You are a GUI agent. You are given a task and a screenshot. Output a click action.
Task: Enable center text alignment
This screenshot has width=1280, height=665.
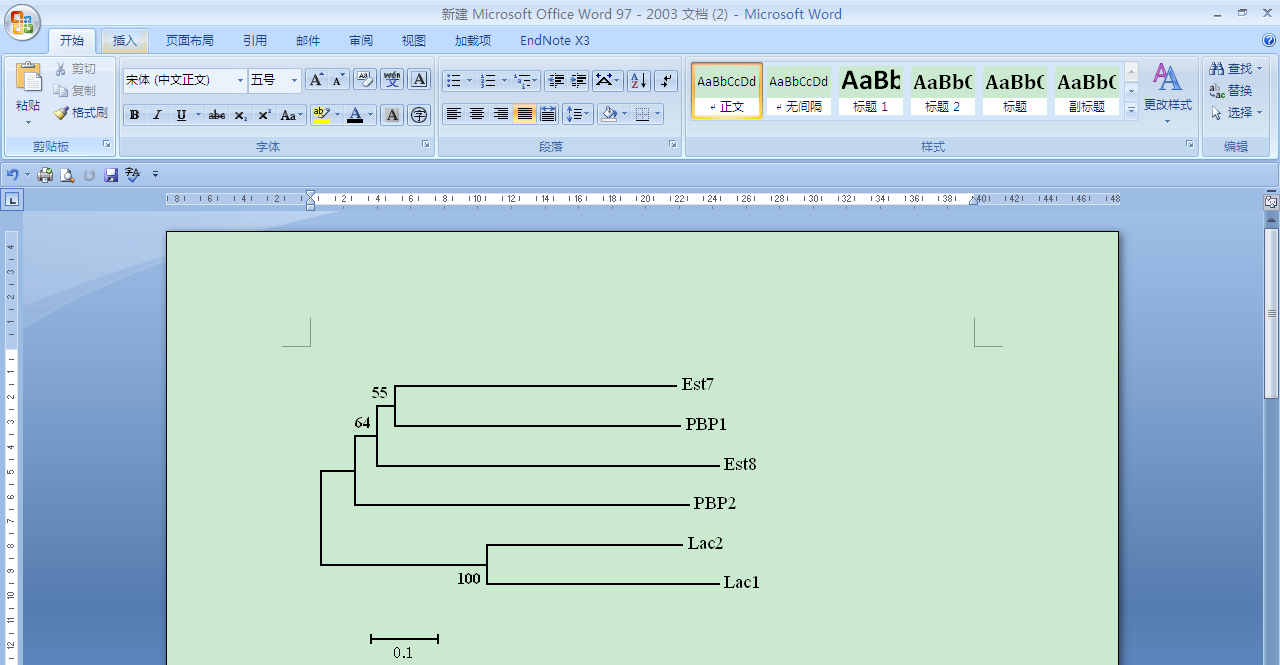pyautogui.click(x=477, y=114)
